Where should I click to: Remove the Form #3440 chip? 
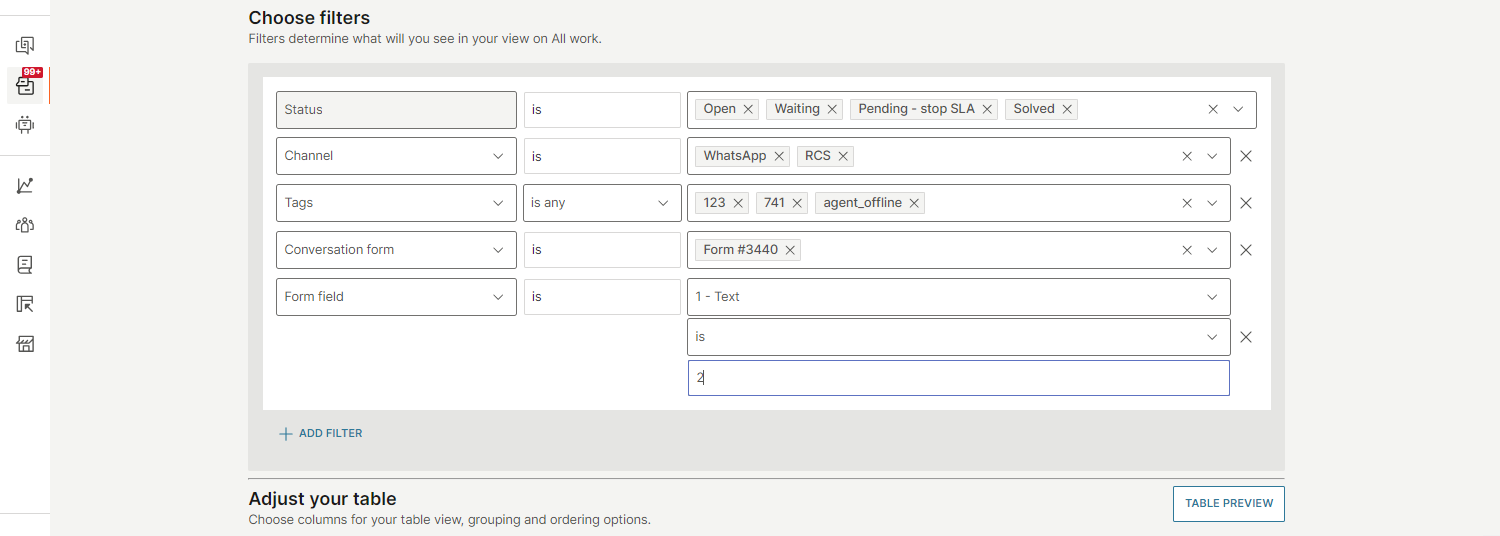(790, 250)
